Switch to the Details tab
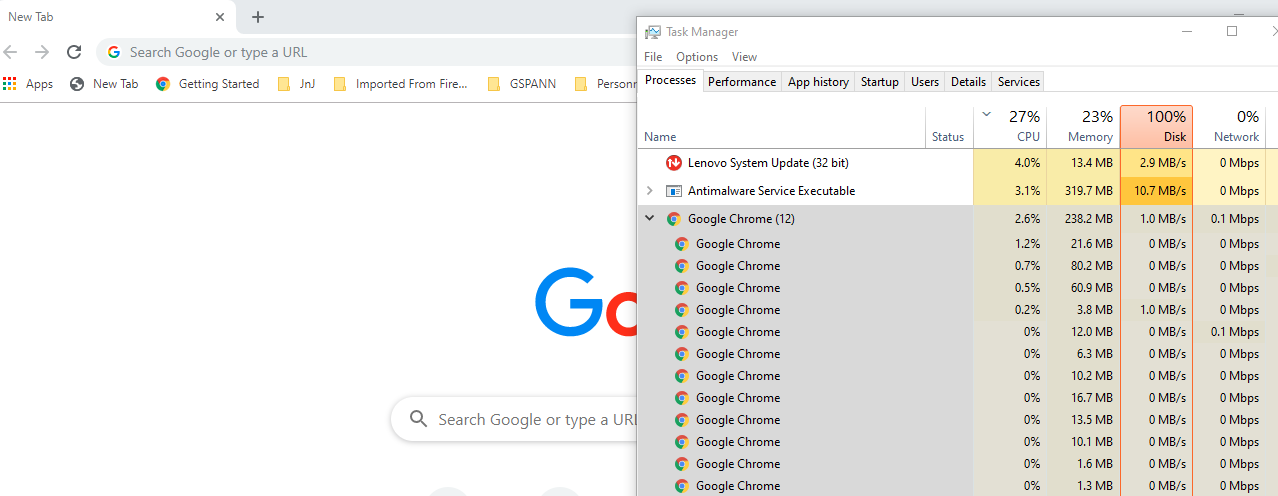 tap(968, 82)
